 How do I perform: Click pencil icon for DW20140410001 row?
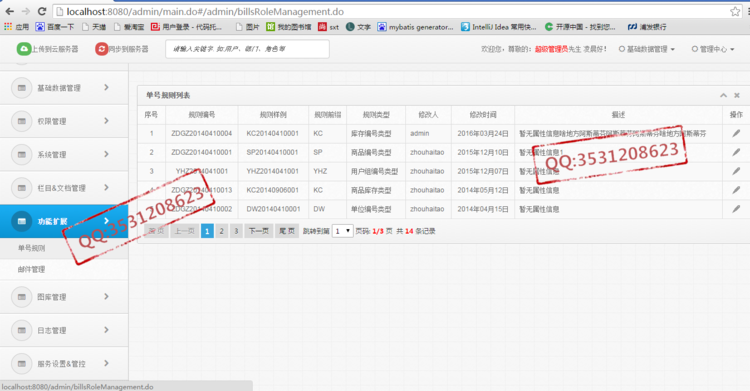pos(736,209)
